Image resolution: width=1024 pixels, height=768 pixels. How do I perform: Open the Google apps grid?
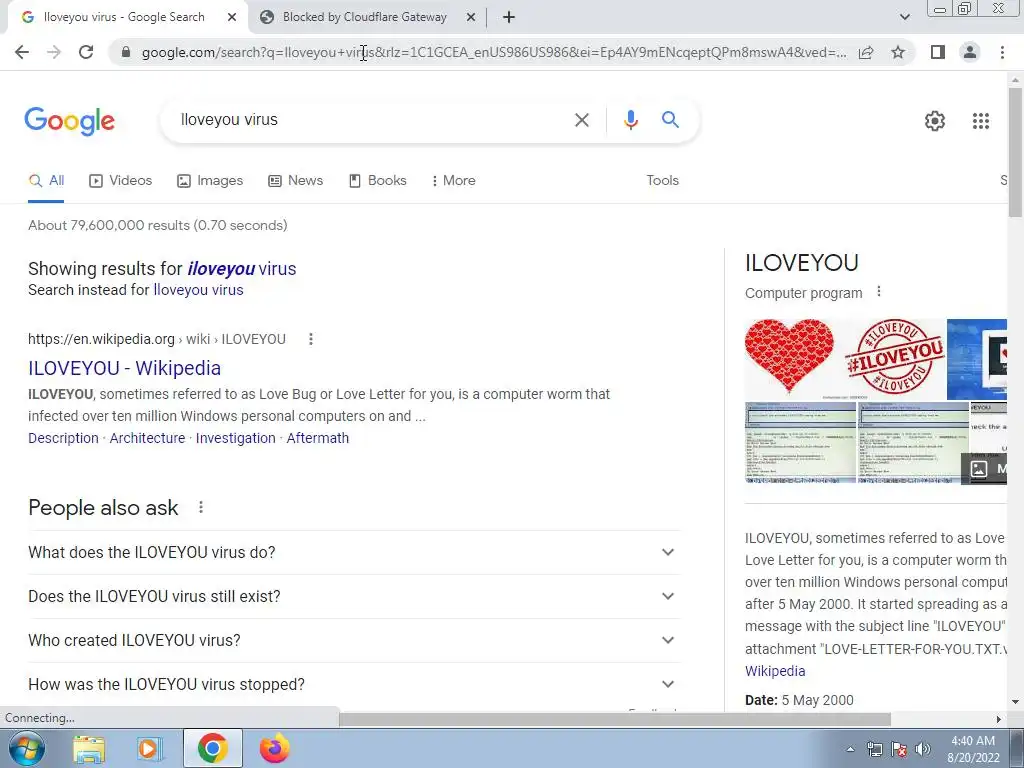[x=980, y=121]
